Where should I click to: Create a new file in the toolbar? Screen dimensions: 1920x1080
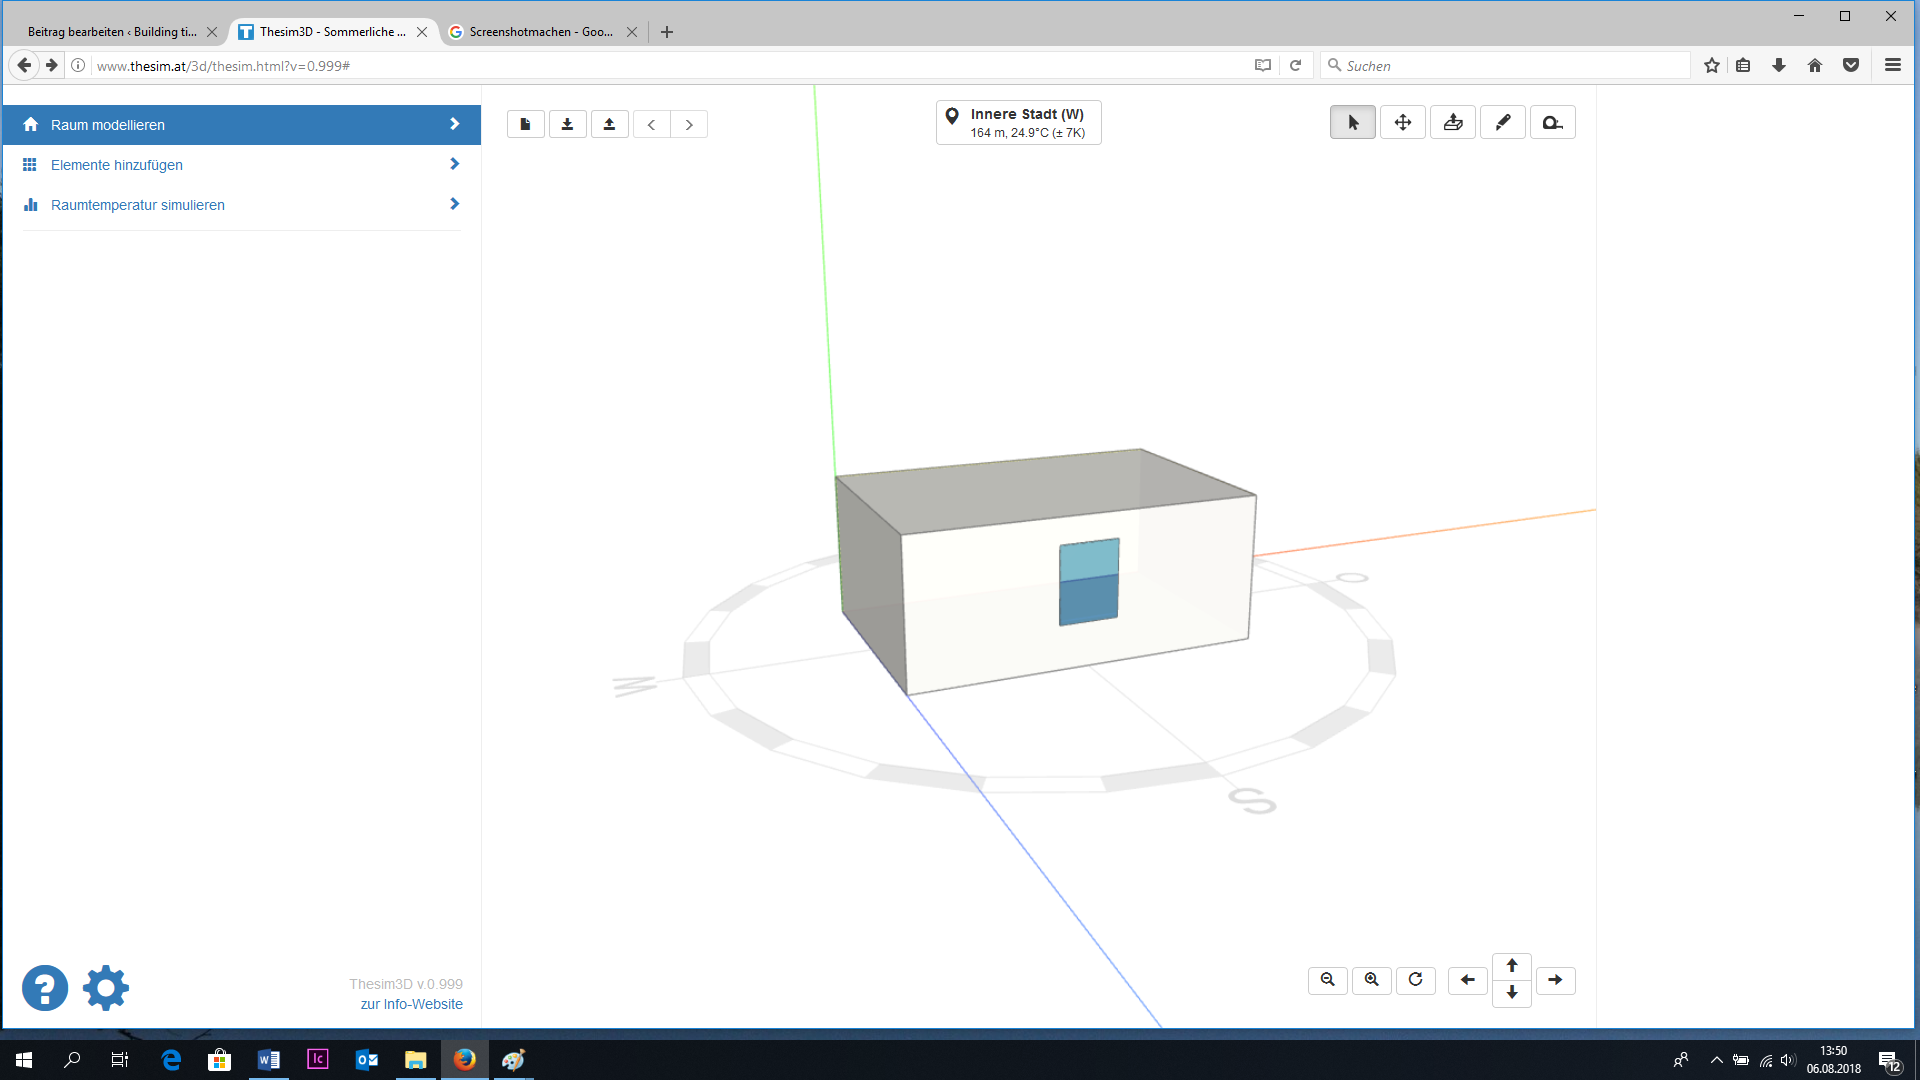pyautogui.click(x=525, y=125)
